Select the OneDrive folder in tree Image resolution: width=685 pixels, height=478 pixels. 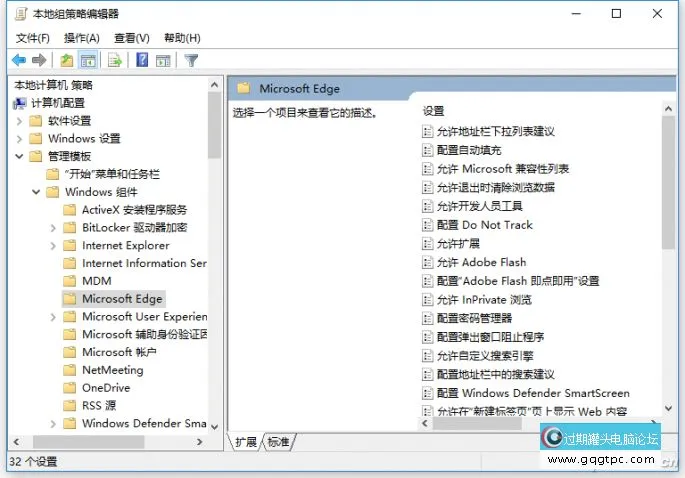pos(106,388)
